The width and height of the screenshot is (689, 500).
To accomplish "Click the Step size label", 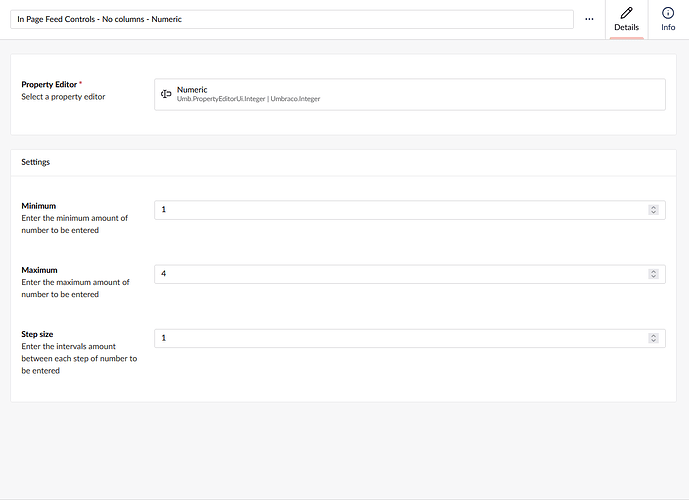I will [37, 334].
